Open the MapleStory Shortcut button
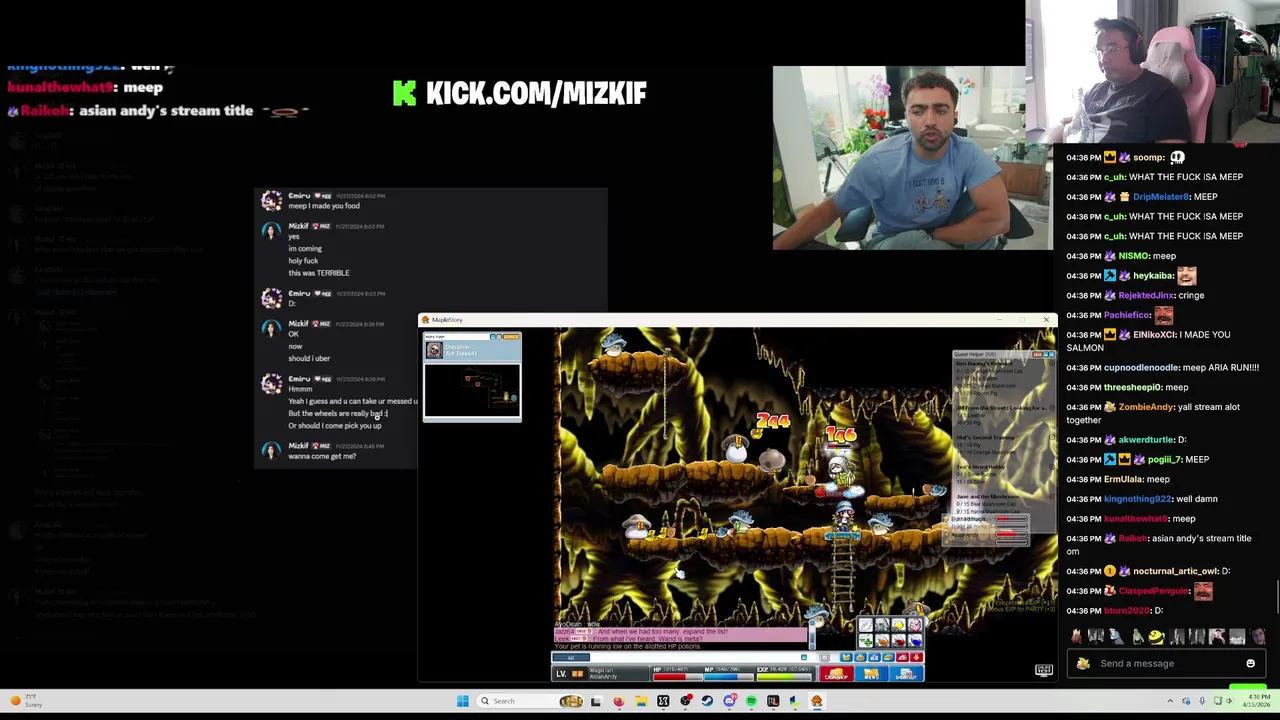The height and width of the screenshot is (720, 1280). (x=906, y=673)
